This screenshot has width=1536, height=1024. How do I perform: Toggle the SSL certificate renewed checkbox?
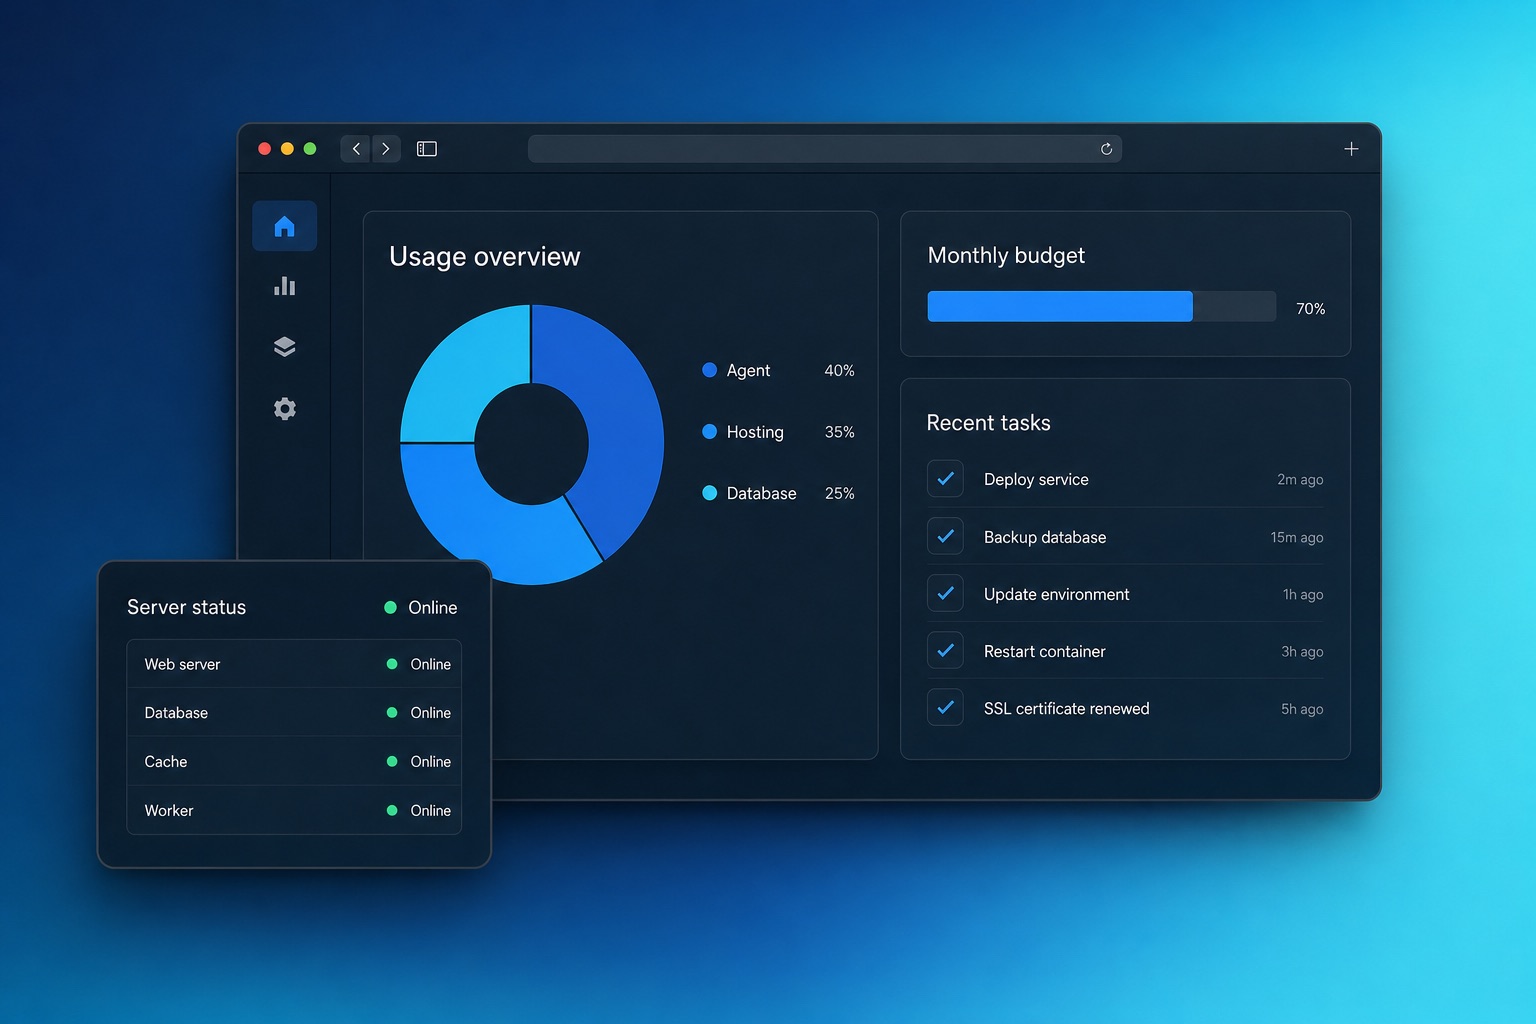tap(945, 708)
